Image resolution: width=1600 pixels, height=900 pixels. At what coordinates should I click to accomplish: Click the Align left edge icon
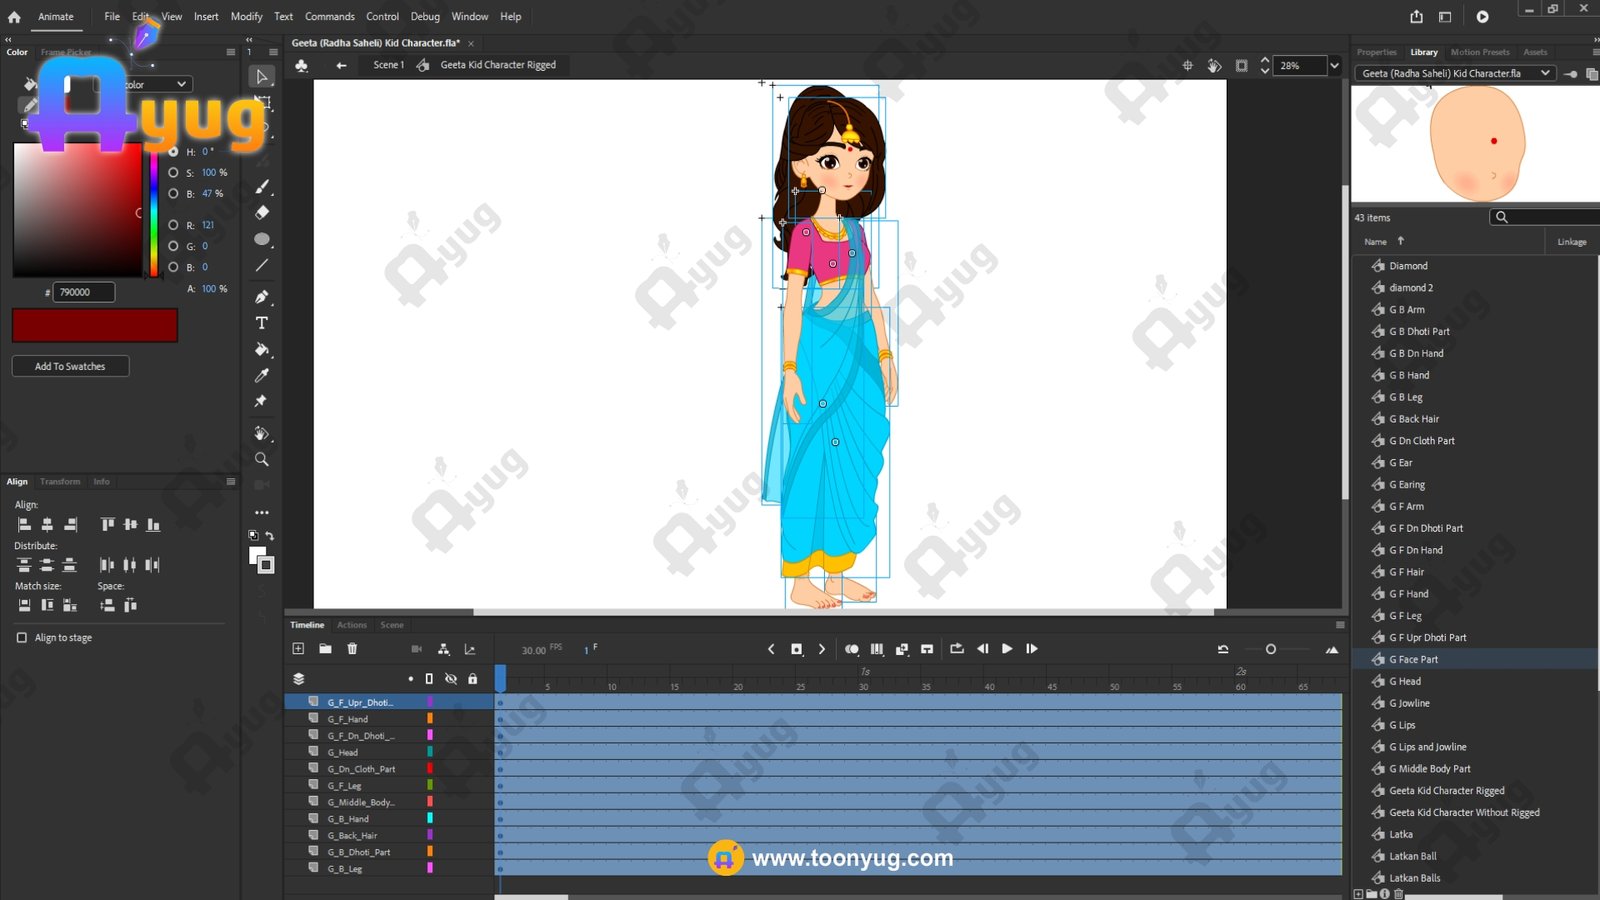(x=24, y=525)
